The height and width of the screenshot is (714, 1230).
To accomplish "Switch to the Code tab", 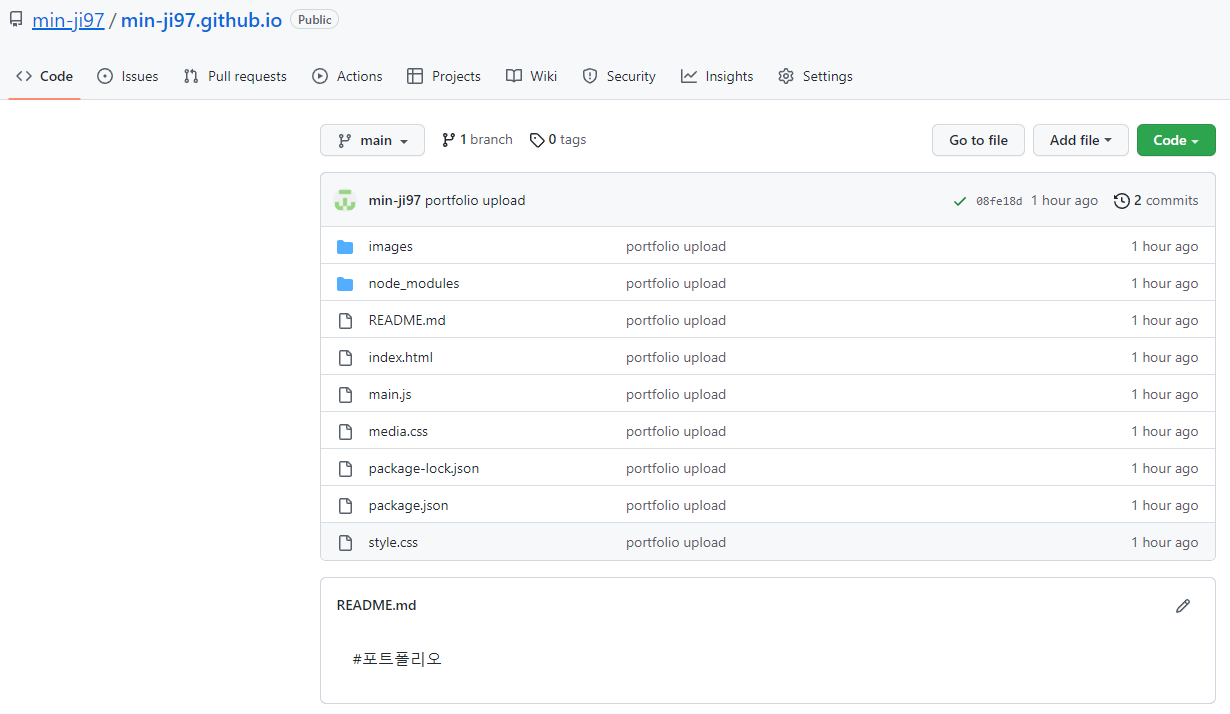I will click(x=44, y=76).
